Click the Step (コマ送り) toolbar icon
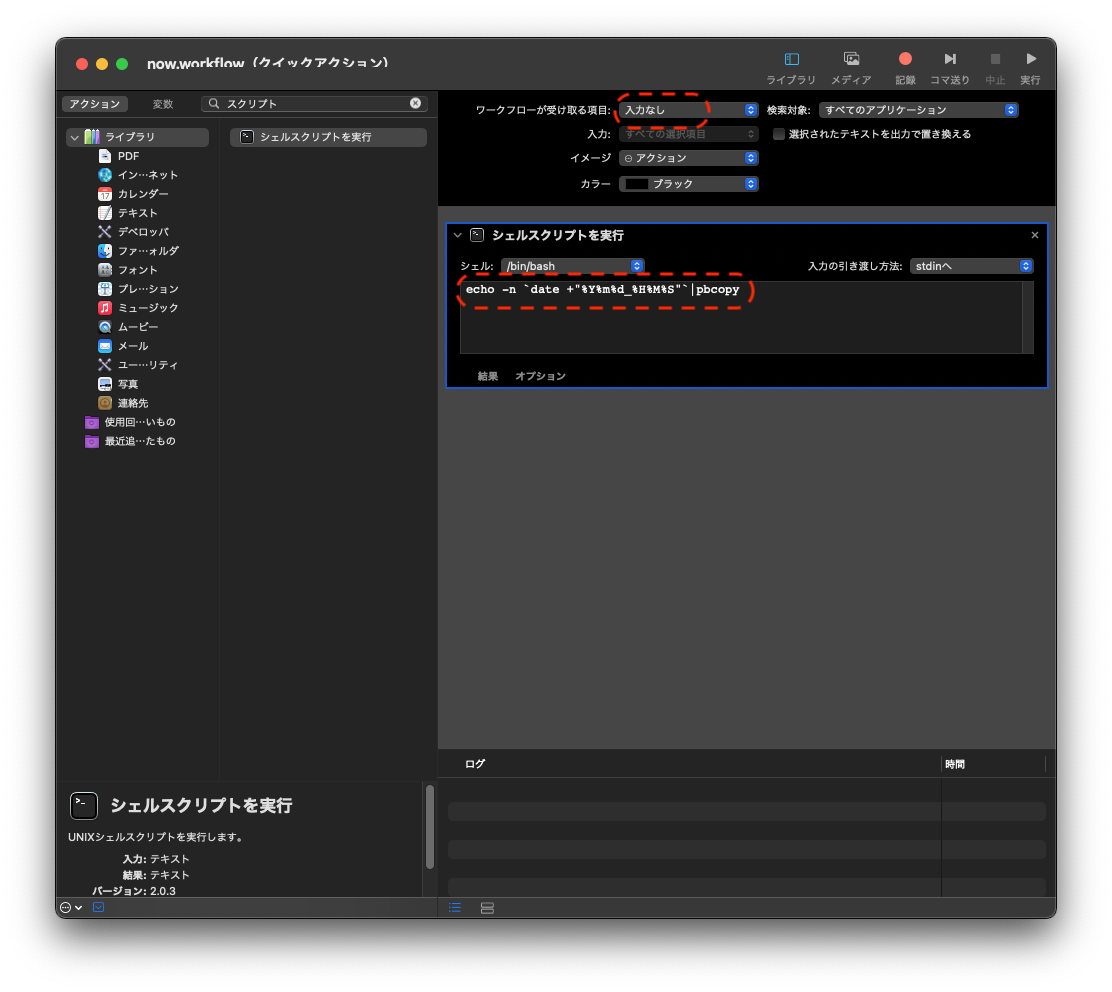 click(950, 59)
